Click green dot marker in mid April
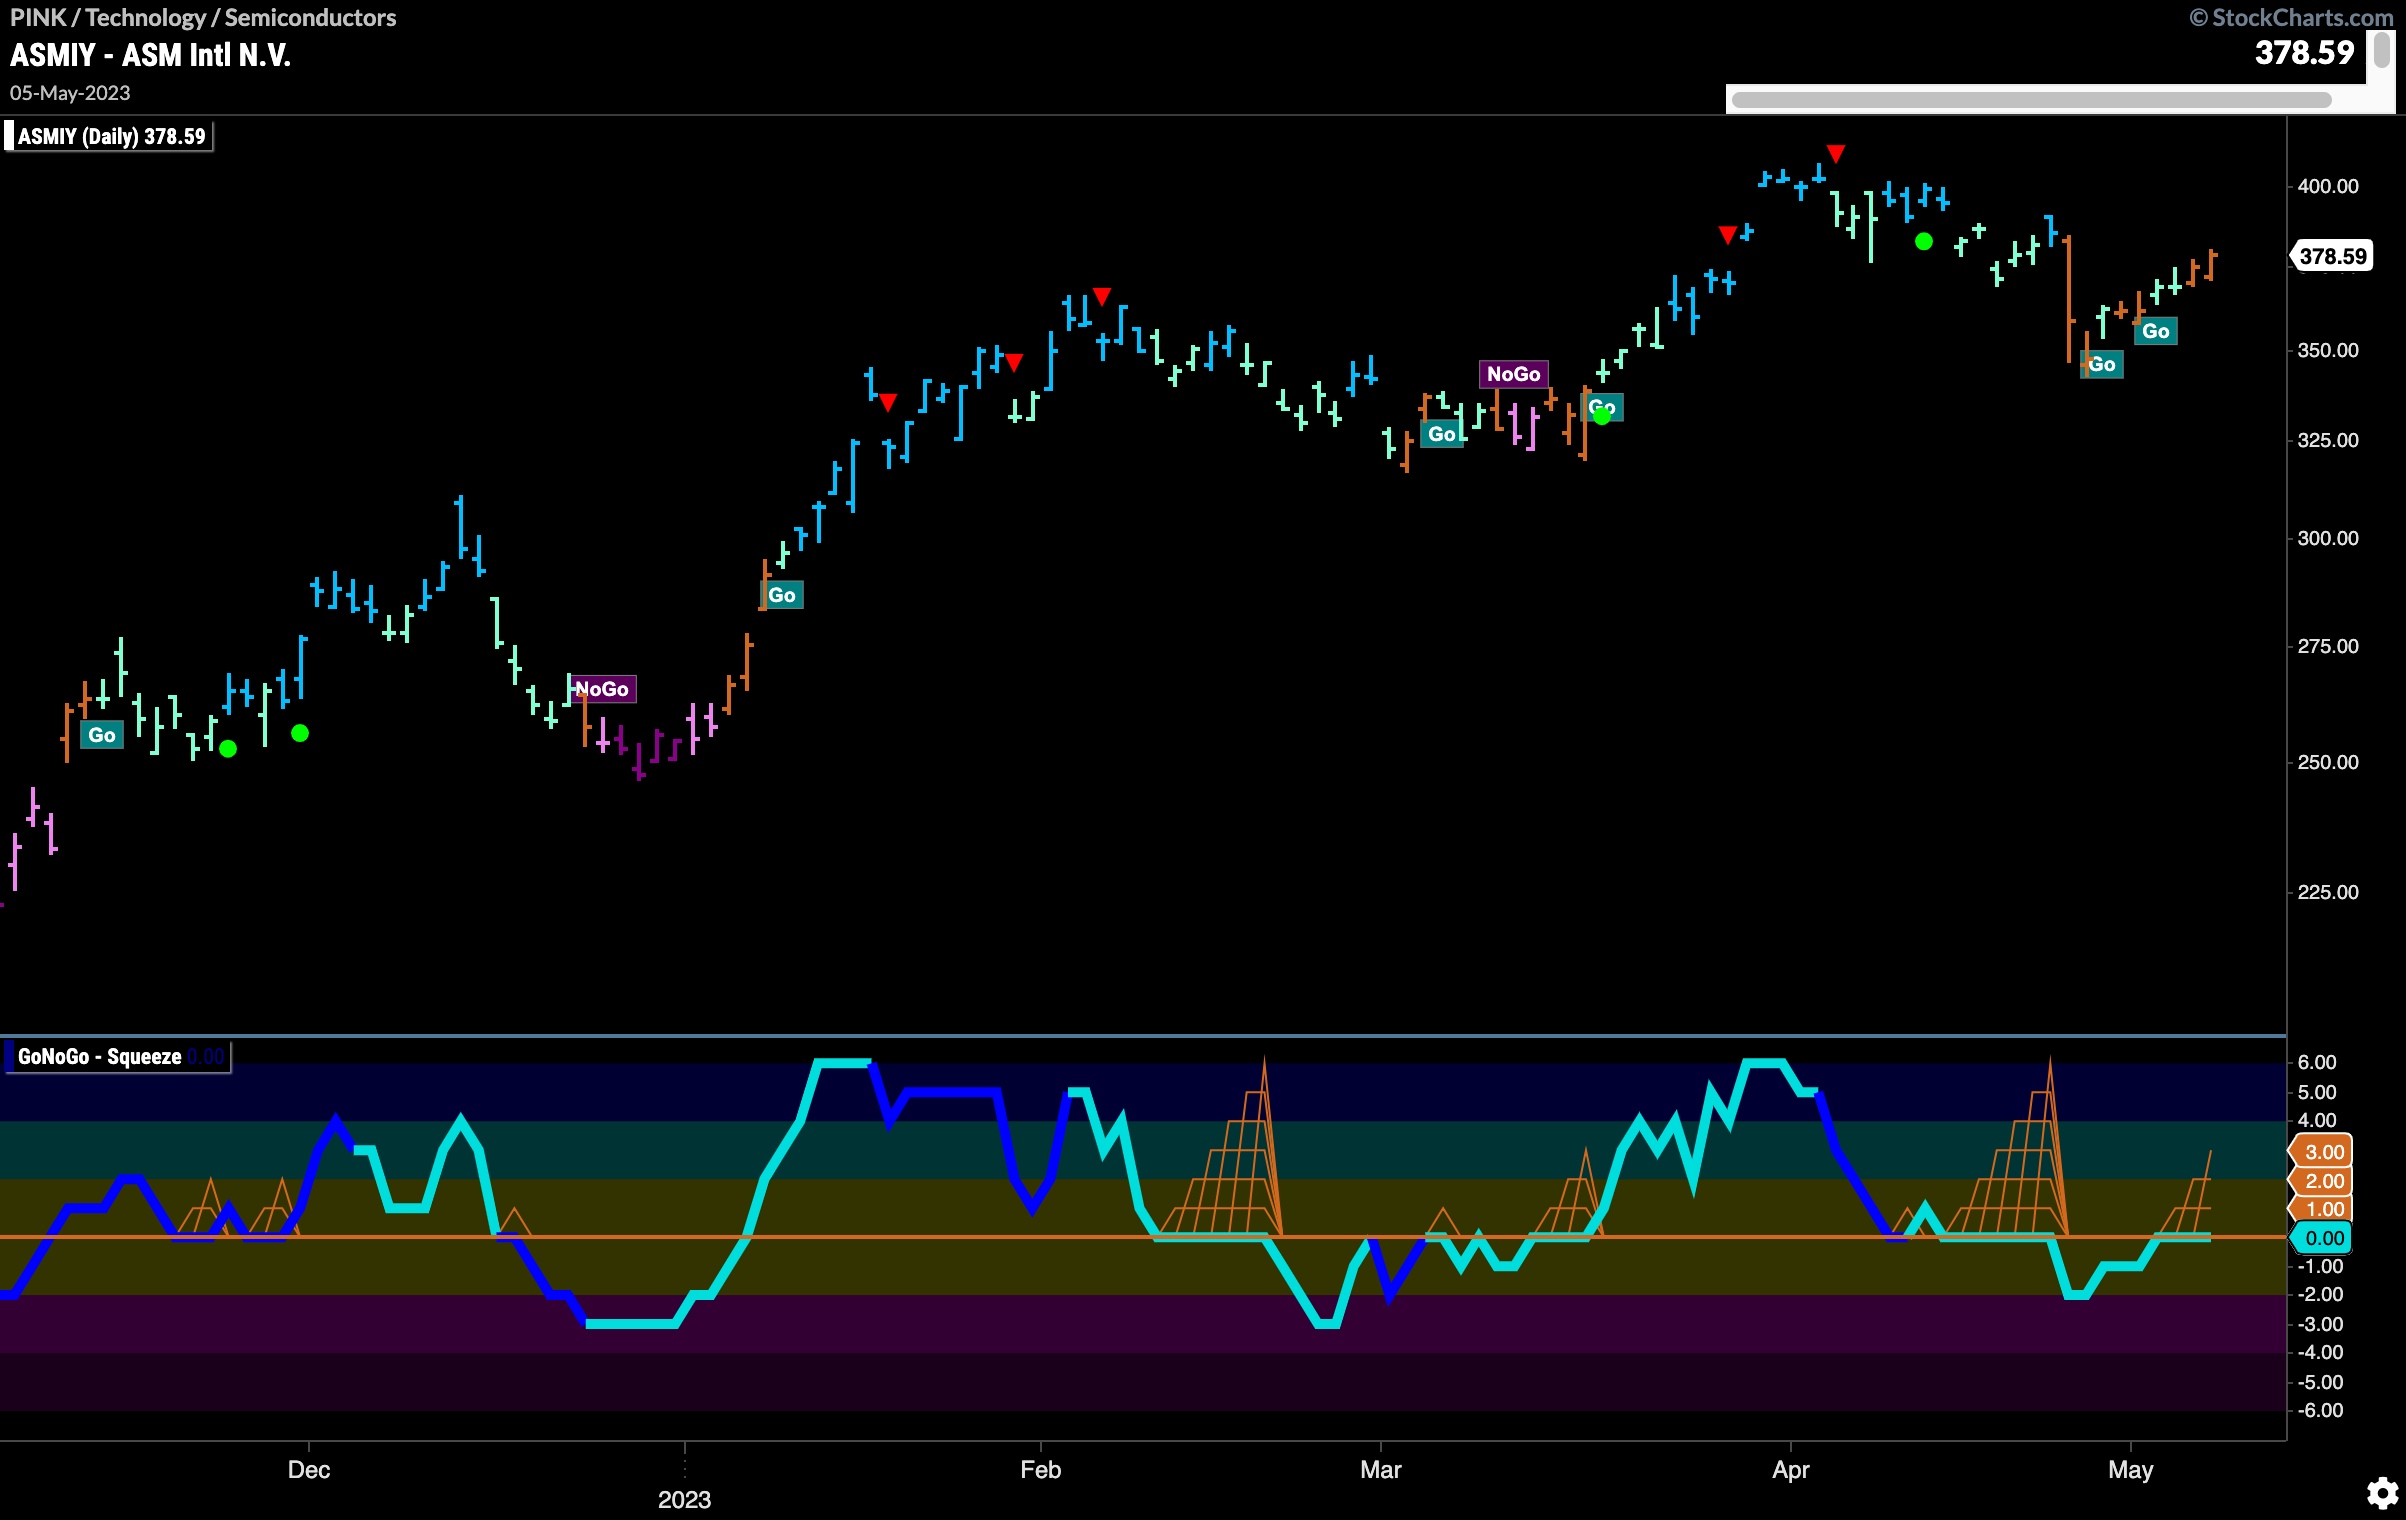The width and height of the screenshot is (2406, 1520). 1924,241
